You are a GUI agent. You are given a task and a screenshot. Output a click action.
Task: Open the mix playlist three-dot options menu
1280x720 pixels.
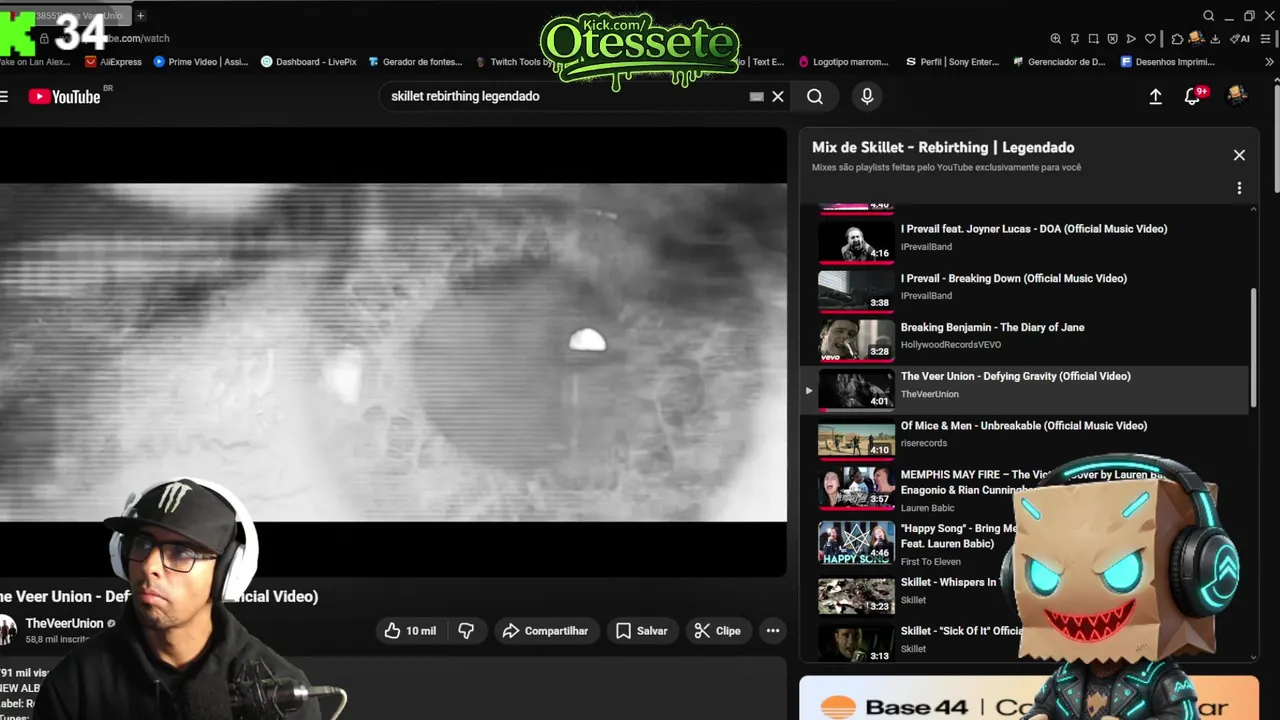(x=1239, y=188)
